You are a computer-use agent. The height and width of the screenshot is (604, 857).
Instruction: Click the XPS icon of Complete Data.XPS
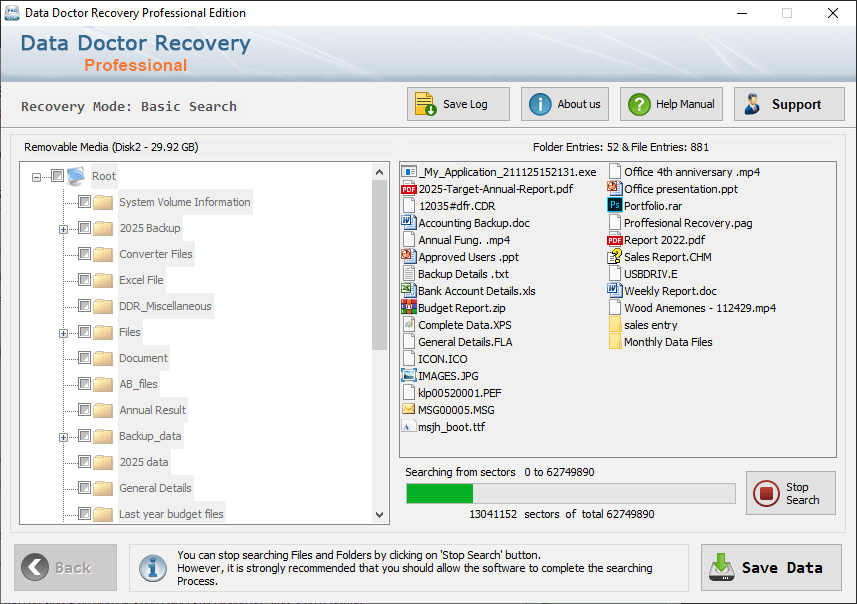click(x=408, y=325)
